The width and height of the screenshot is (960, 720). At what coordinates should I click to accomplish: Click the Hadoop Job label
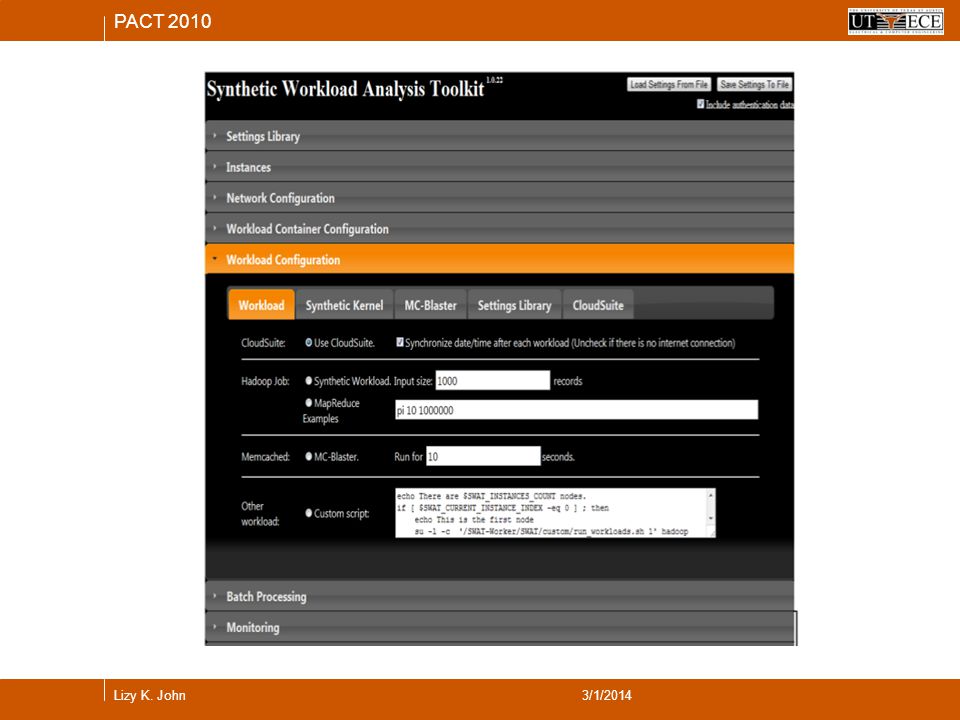(x=265, y=381)
